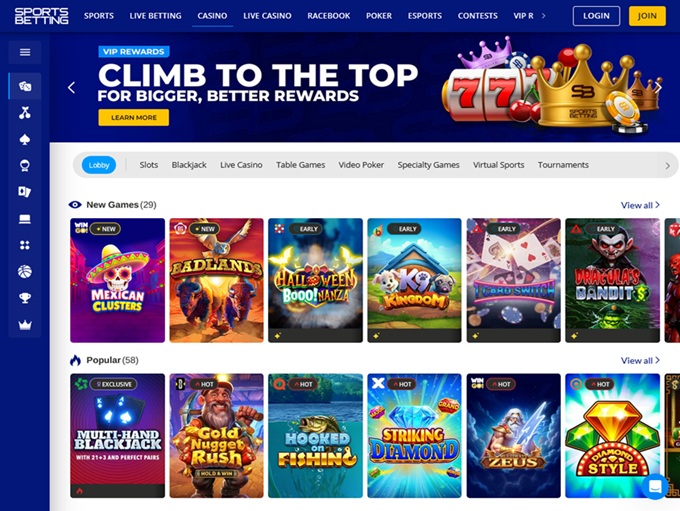The height and width of the screenshot is (511, 680).
Task: Open the Live Betting nav menu item
Action: (155, 16)
